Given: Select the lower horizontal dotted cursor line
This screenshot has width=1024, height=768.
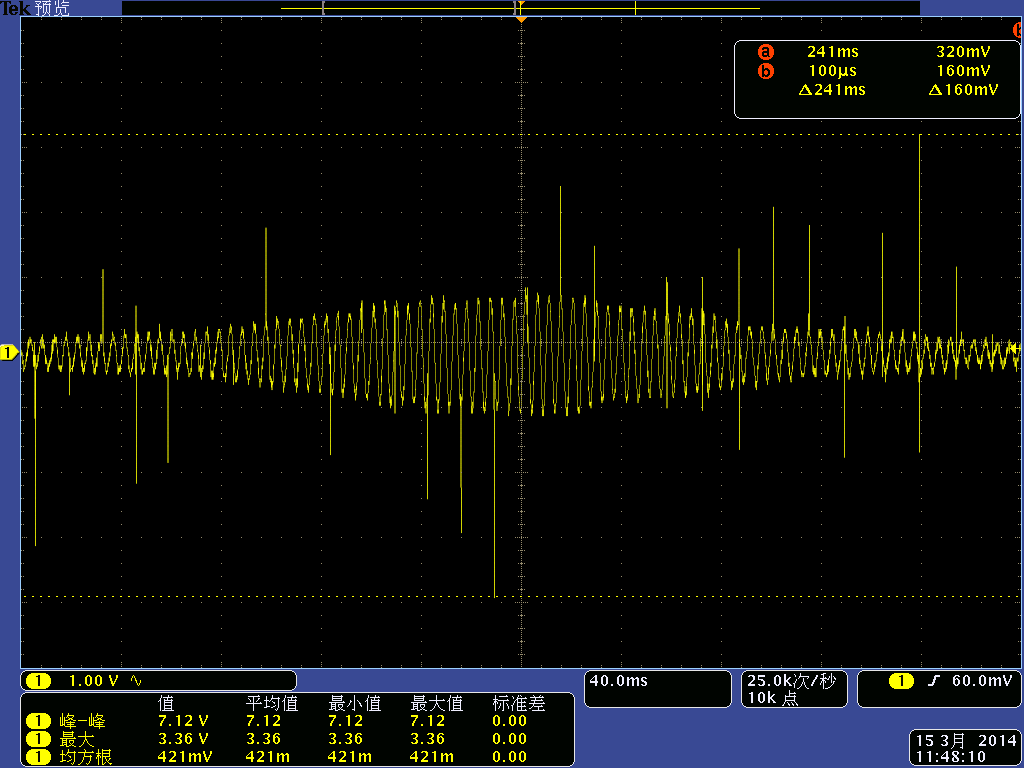Looking at the screenshot, I should pyautogui.click(x=521, y=596).
